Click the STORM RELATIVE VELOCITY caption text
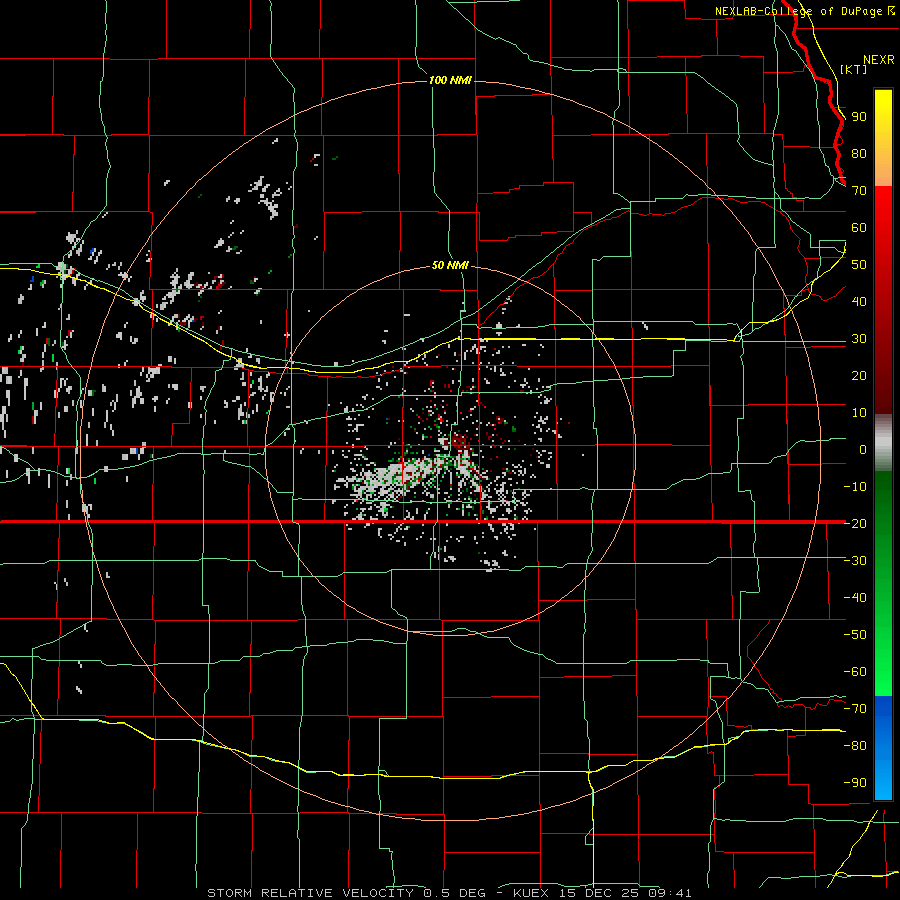This screenshot has width=900, height=900. 310,893
